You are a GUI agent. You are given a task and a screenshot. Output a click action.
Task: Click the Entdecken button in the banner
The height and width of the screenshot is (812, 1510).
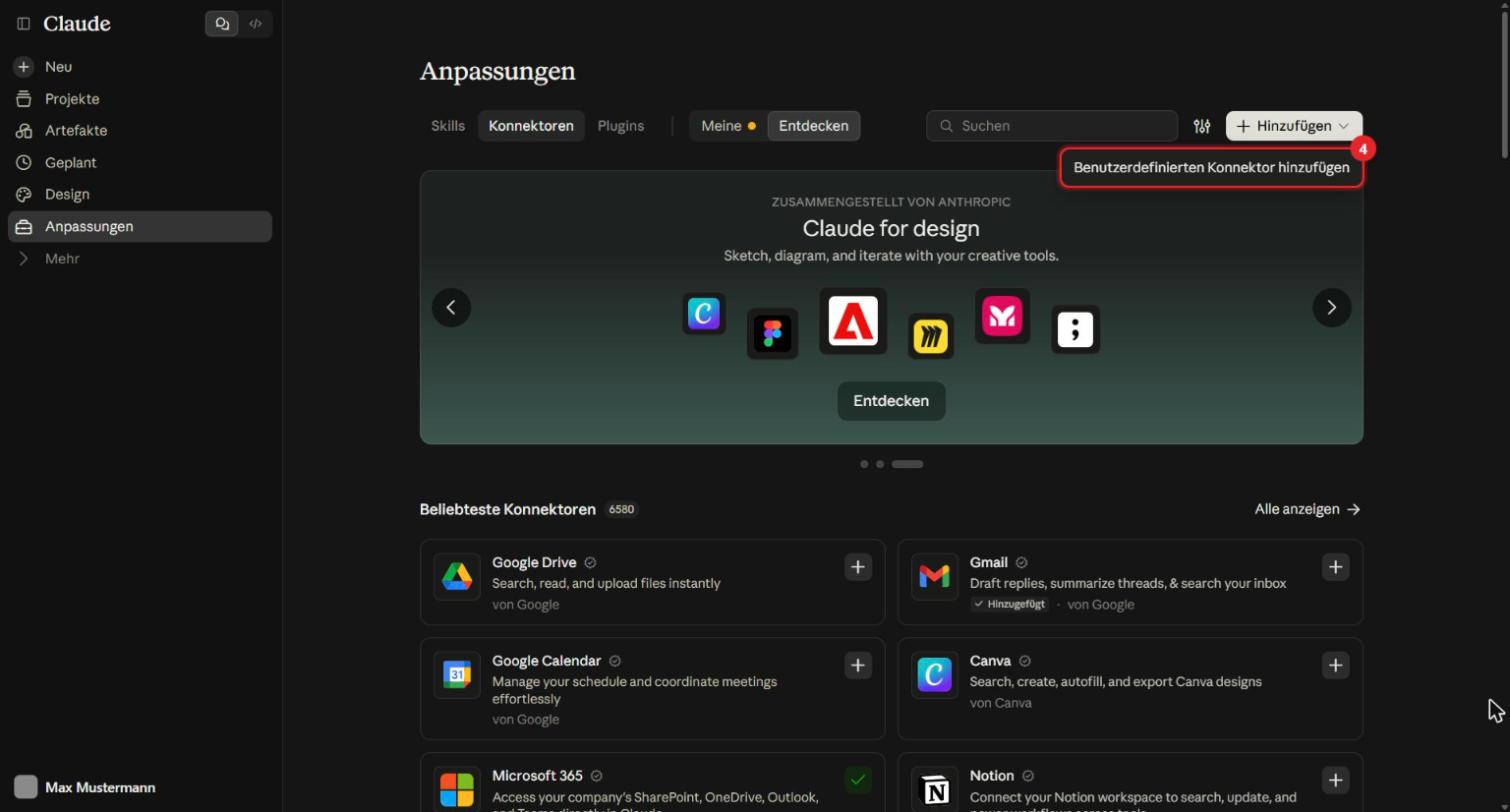(x=891, y=401)
